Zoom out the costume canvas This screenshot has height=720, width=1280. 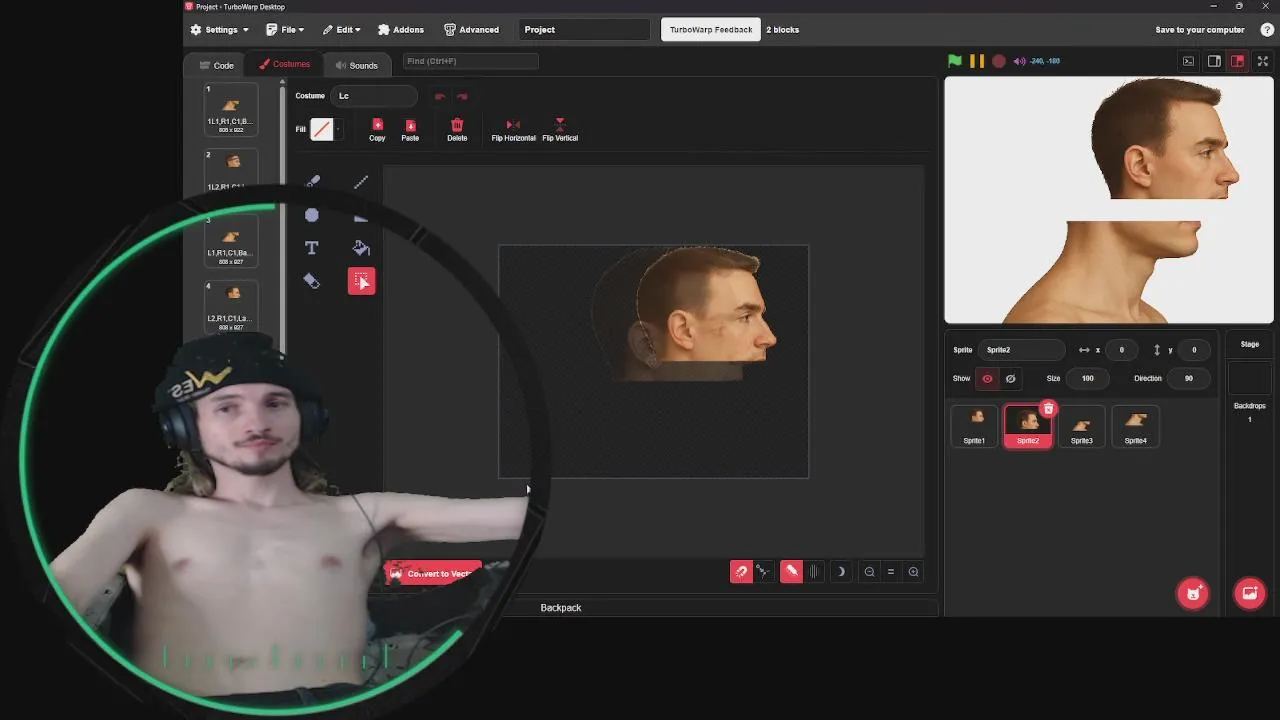click(869, 572)
